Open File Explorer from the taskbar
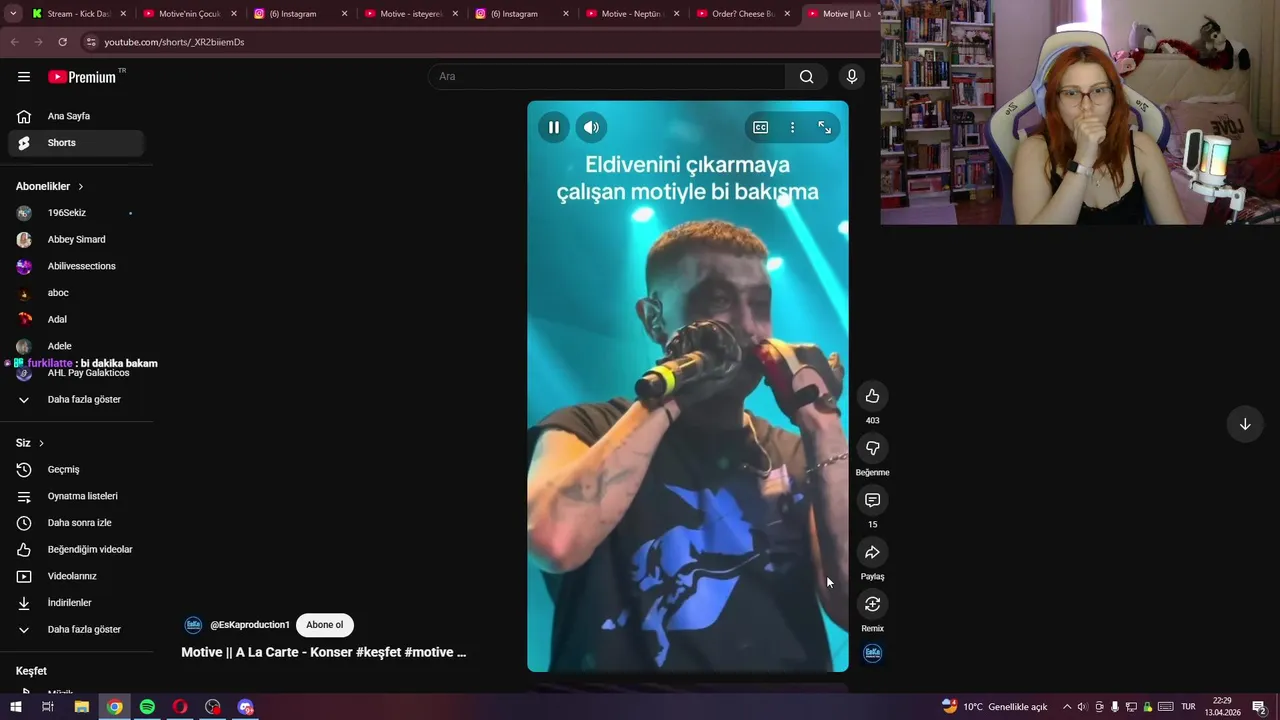 pos(82,707)
